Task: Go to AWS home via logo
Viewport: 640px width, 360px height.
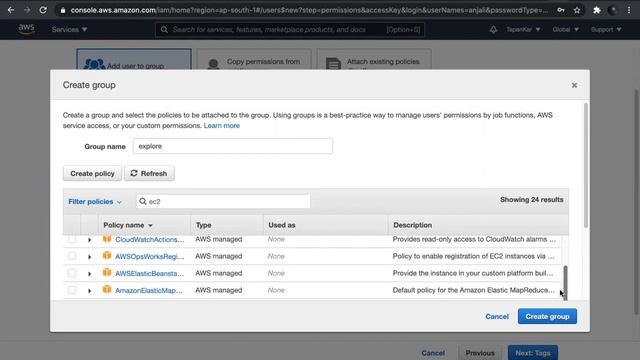Action: coord(26,29)
